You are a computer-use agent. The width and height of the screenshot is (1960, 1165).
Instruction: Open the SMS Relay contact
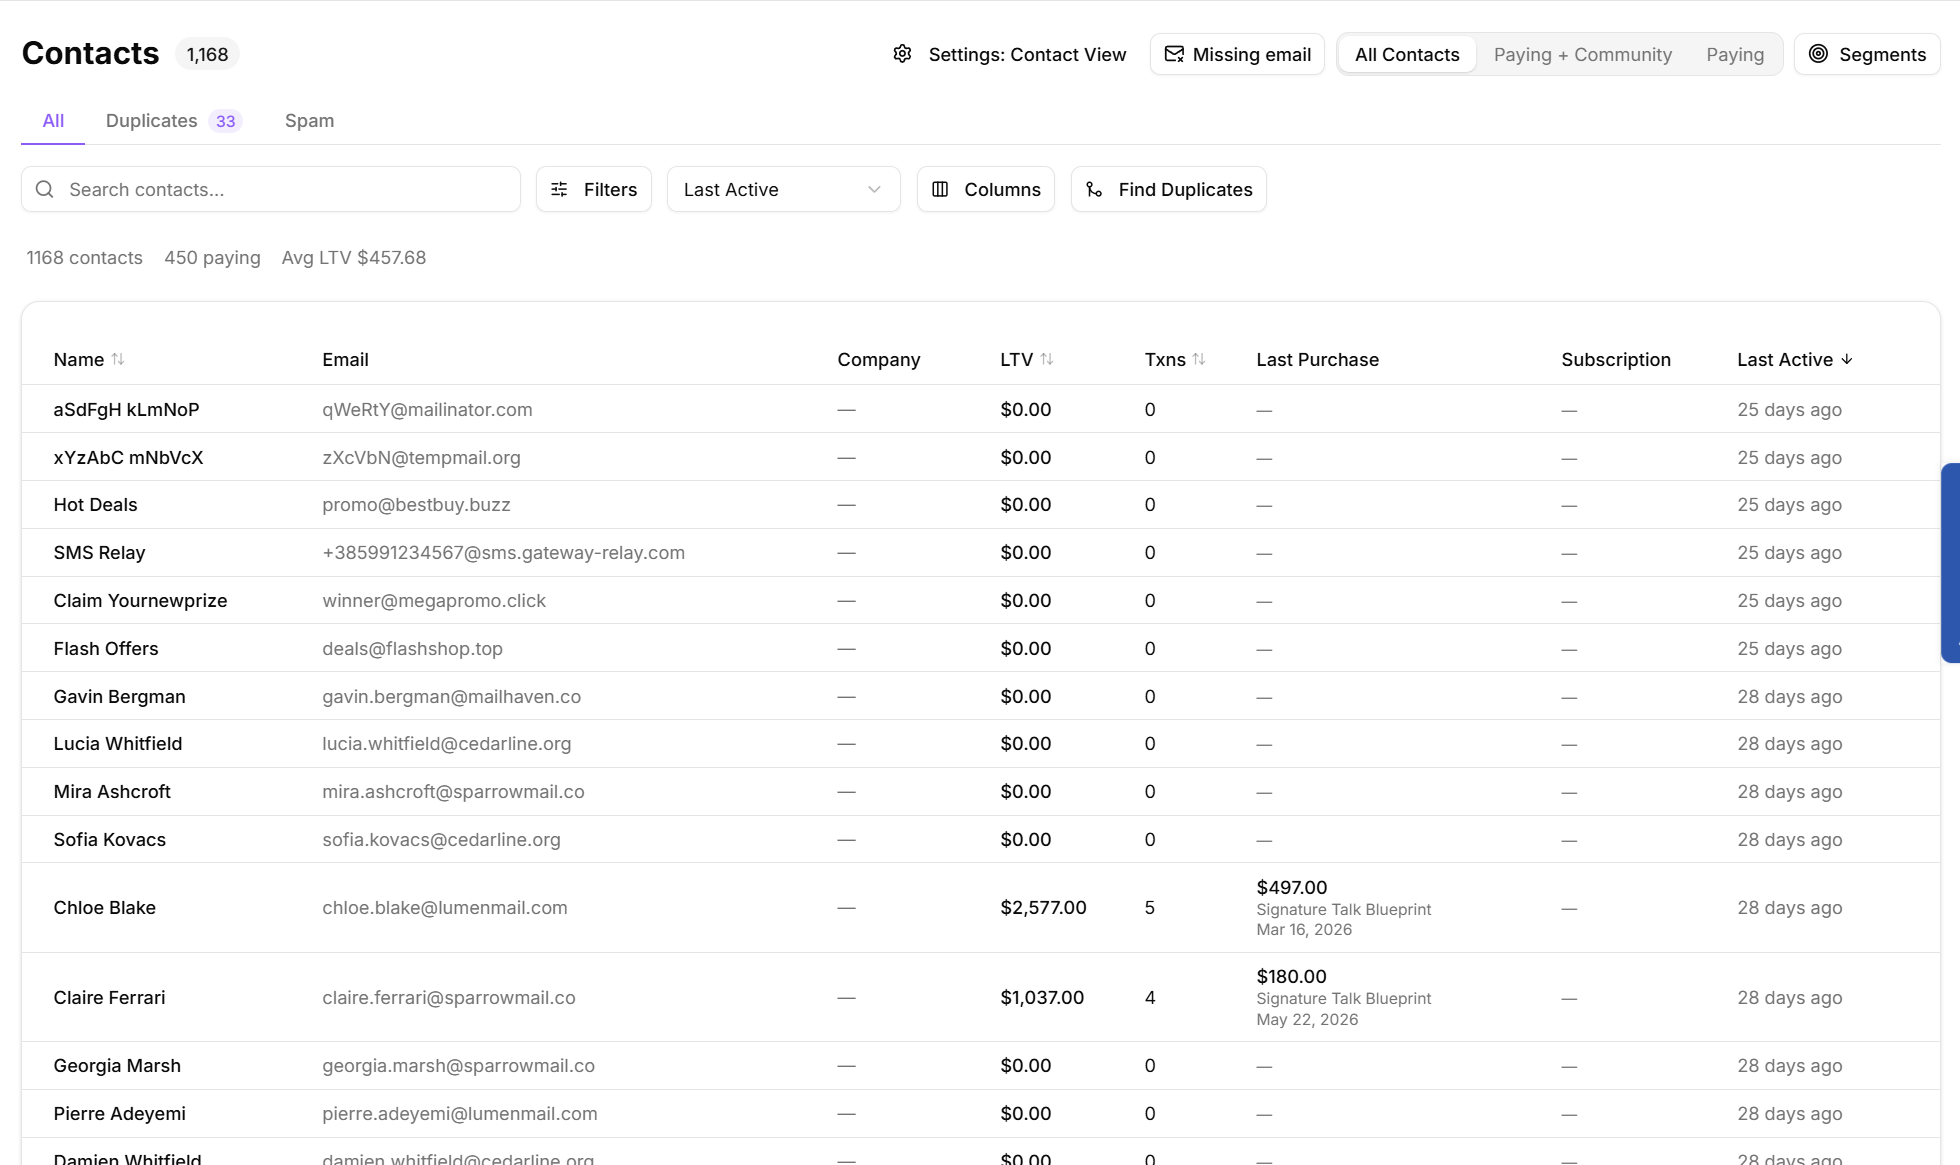point(99,552)
